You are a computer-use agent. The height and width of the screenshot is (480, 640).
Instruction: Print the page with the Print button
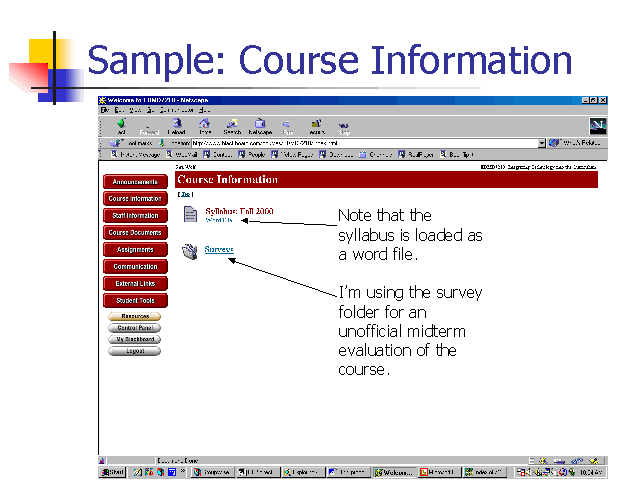tap(287, 127)
